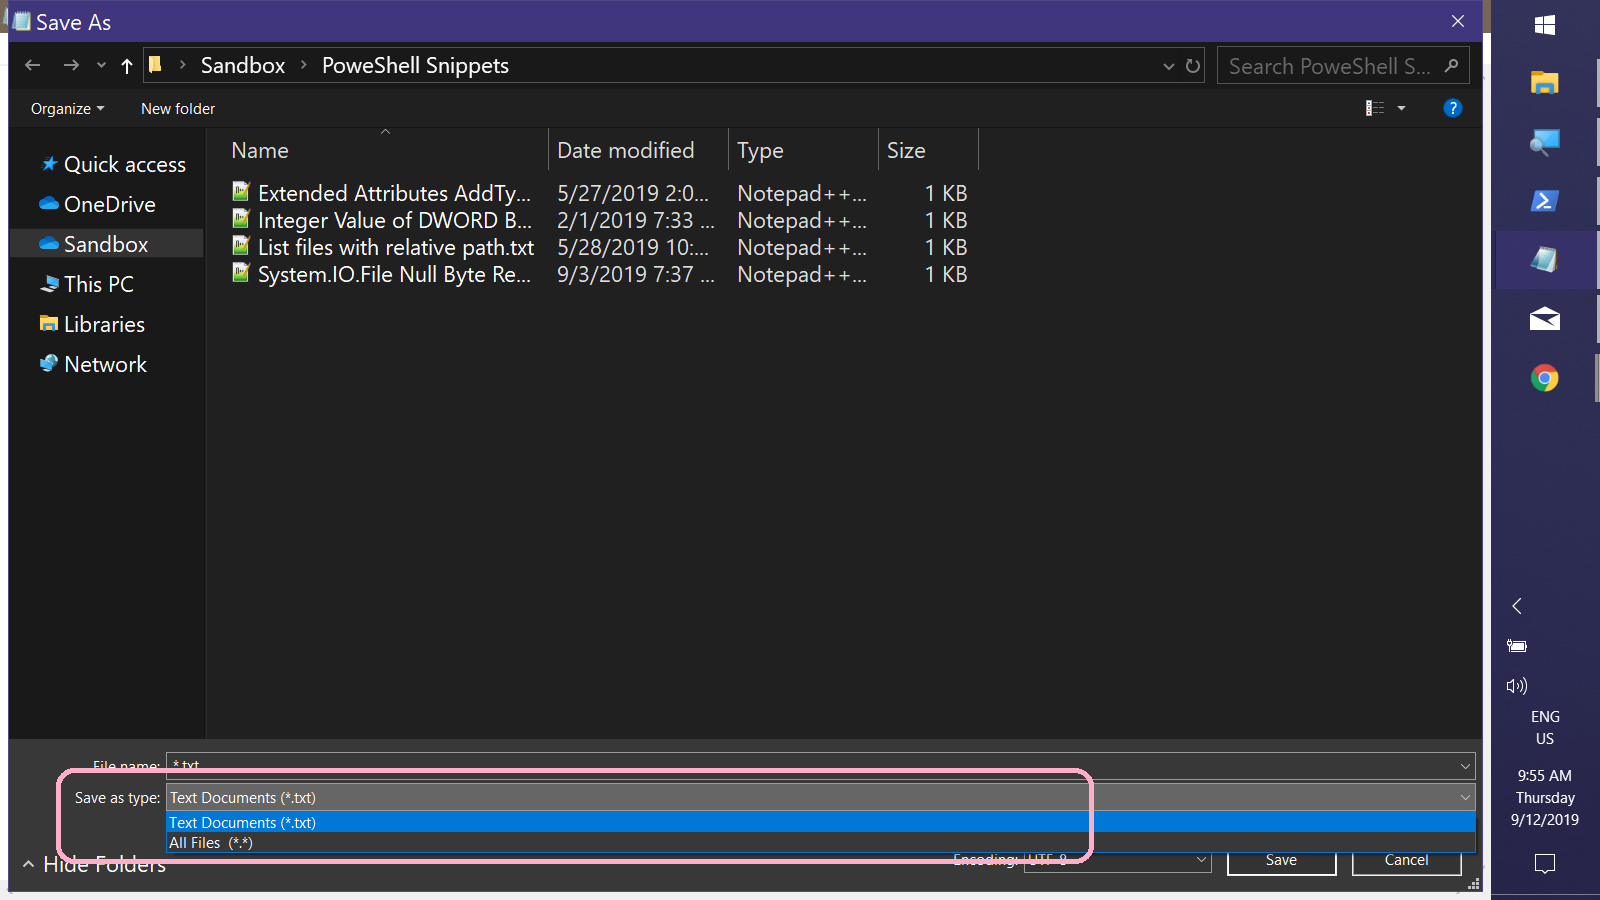Open the recent locations chevron

click(x=101, y=66)
